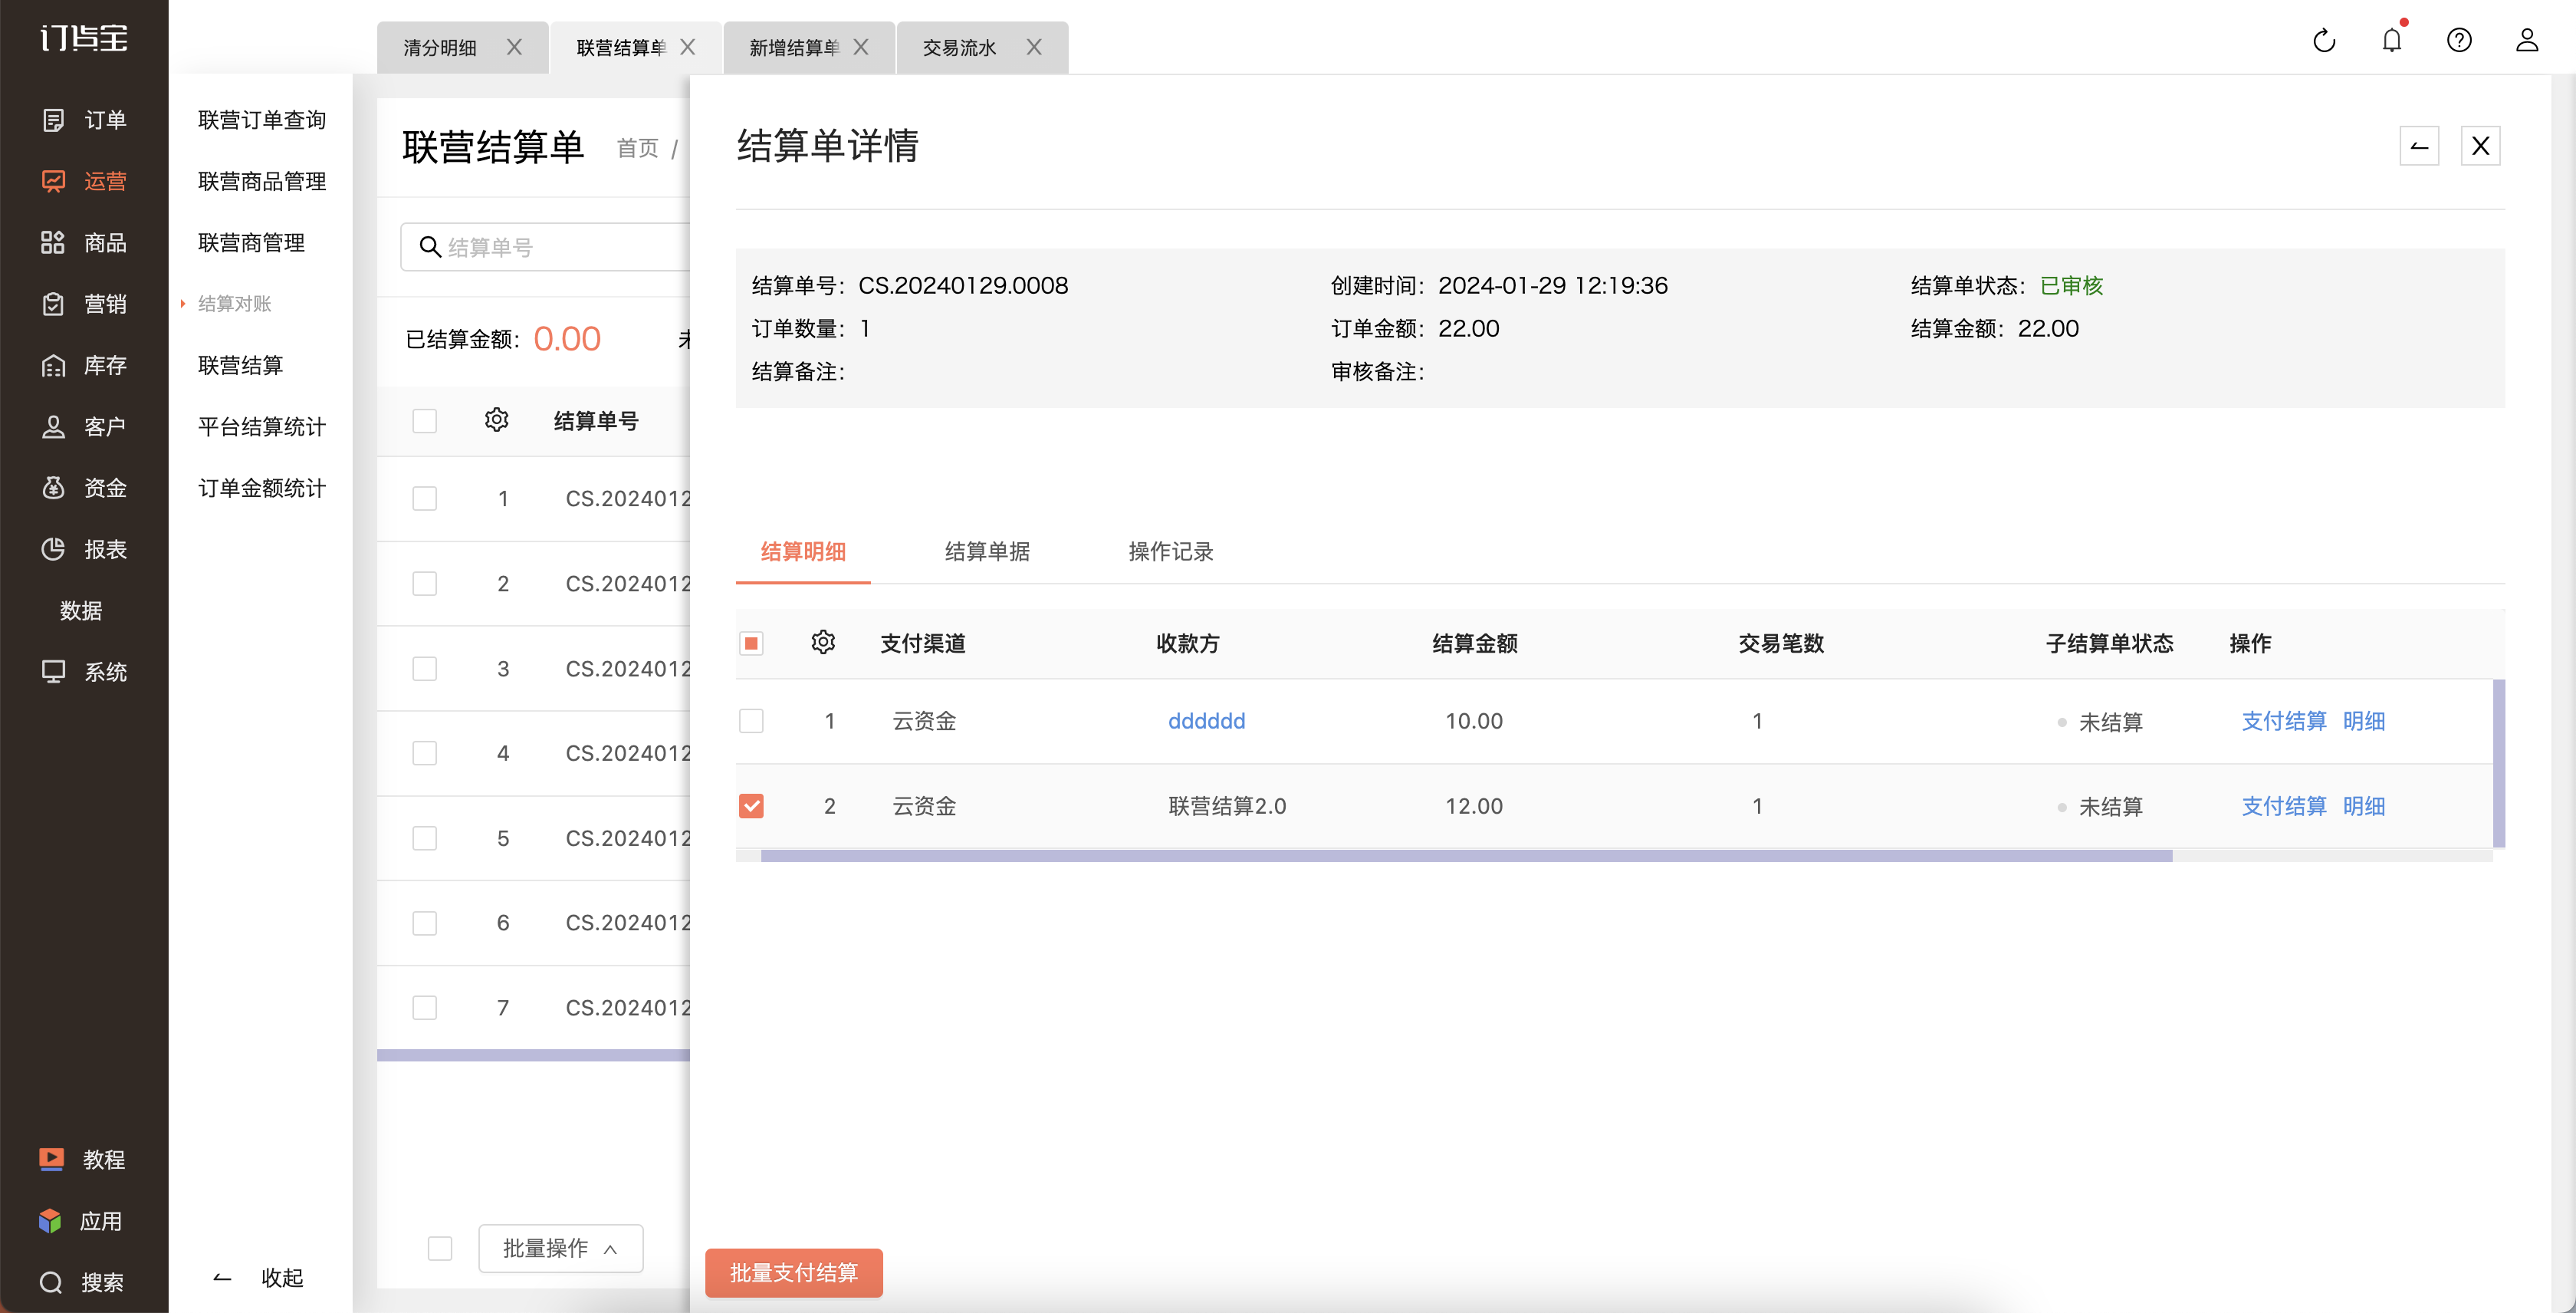Switch to the 清分明细 page tab
Image resolution: width=2576 pixels, height=1313 pixels.
(x=441, y=47)
